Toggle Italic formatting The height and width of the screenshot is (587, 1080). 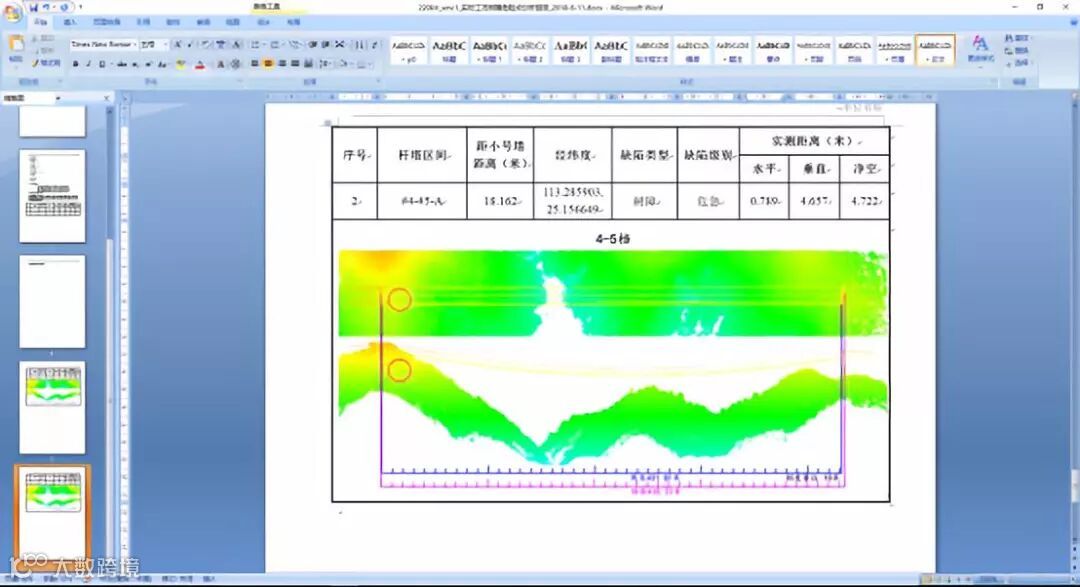click(89, 64)
